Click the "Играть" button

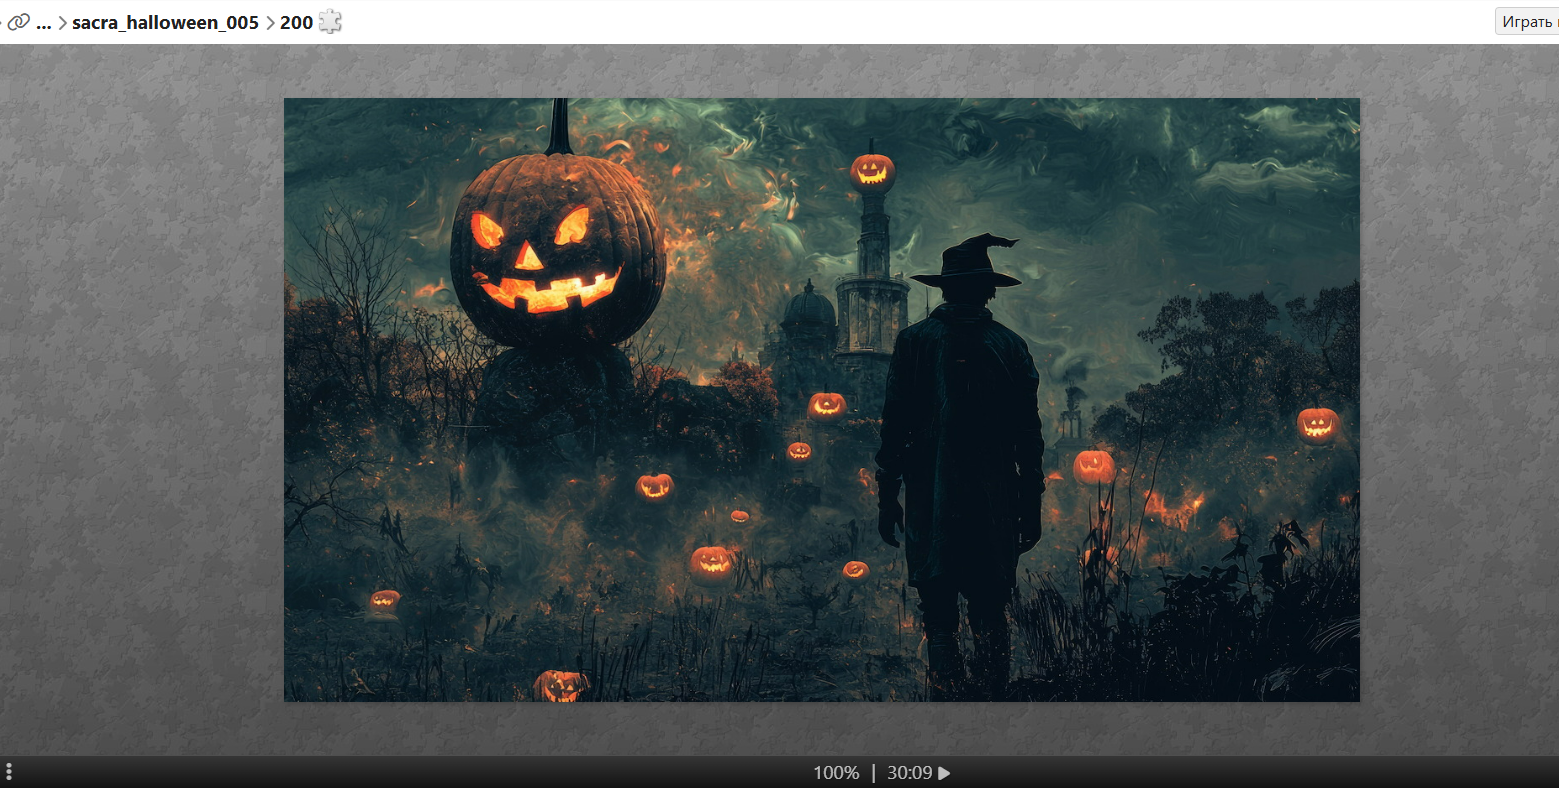point(1527,21)
